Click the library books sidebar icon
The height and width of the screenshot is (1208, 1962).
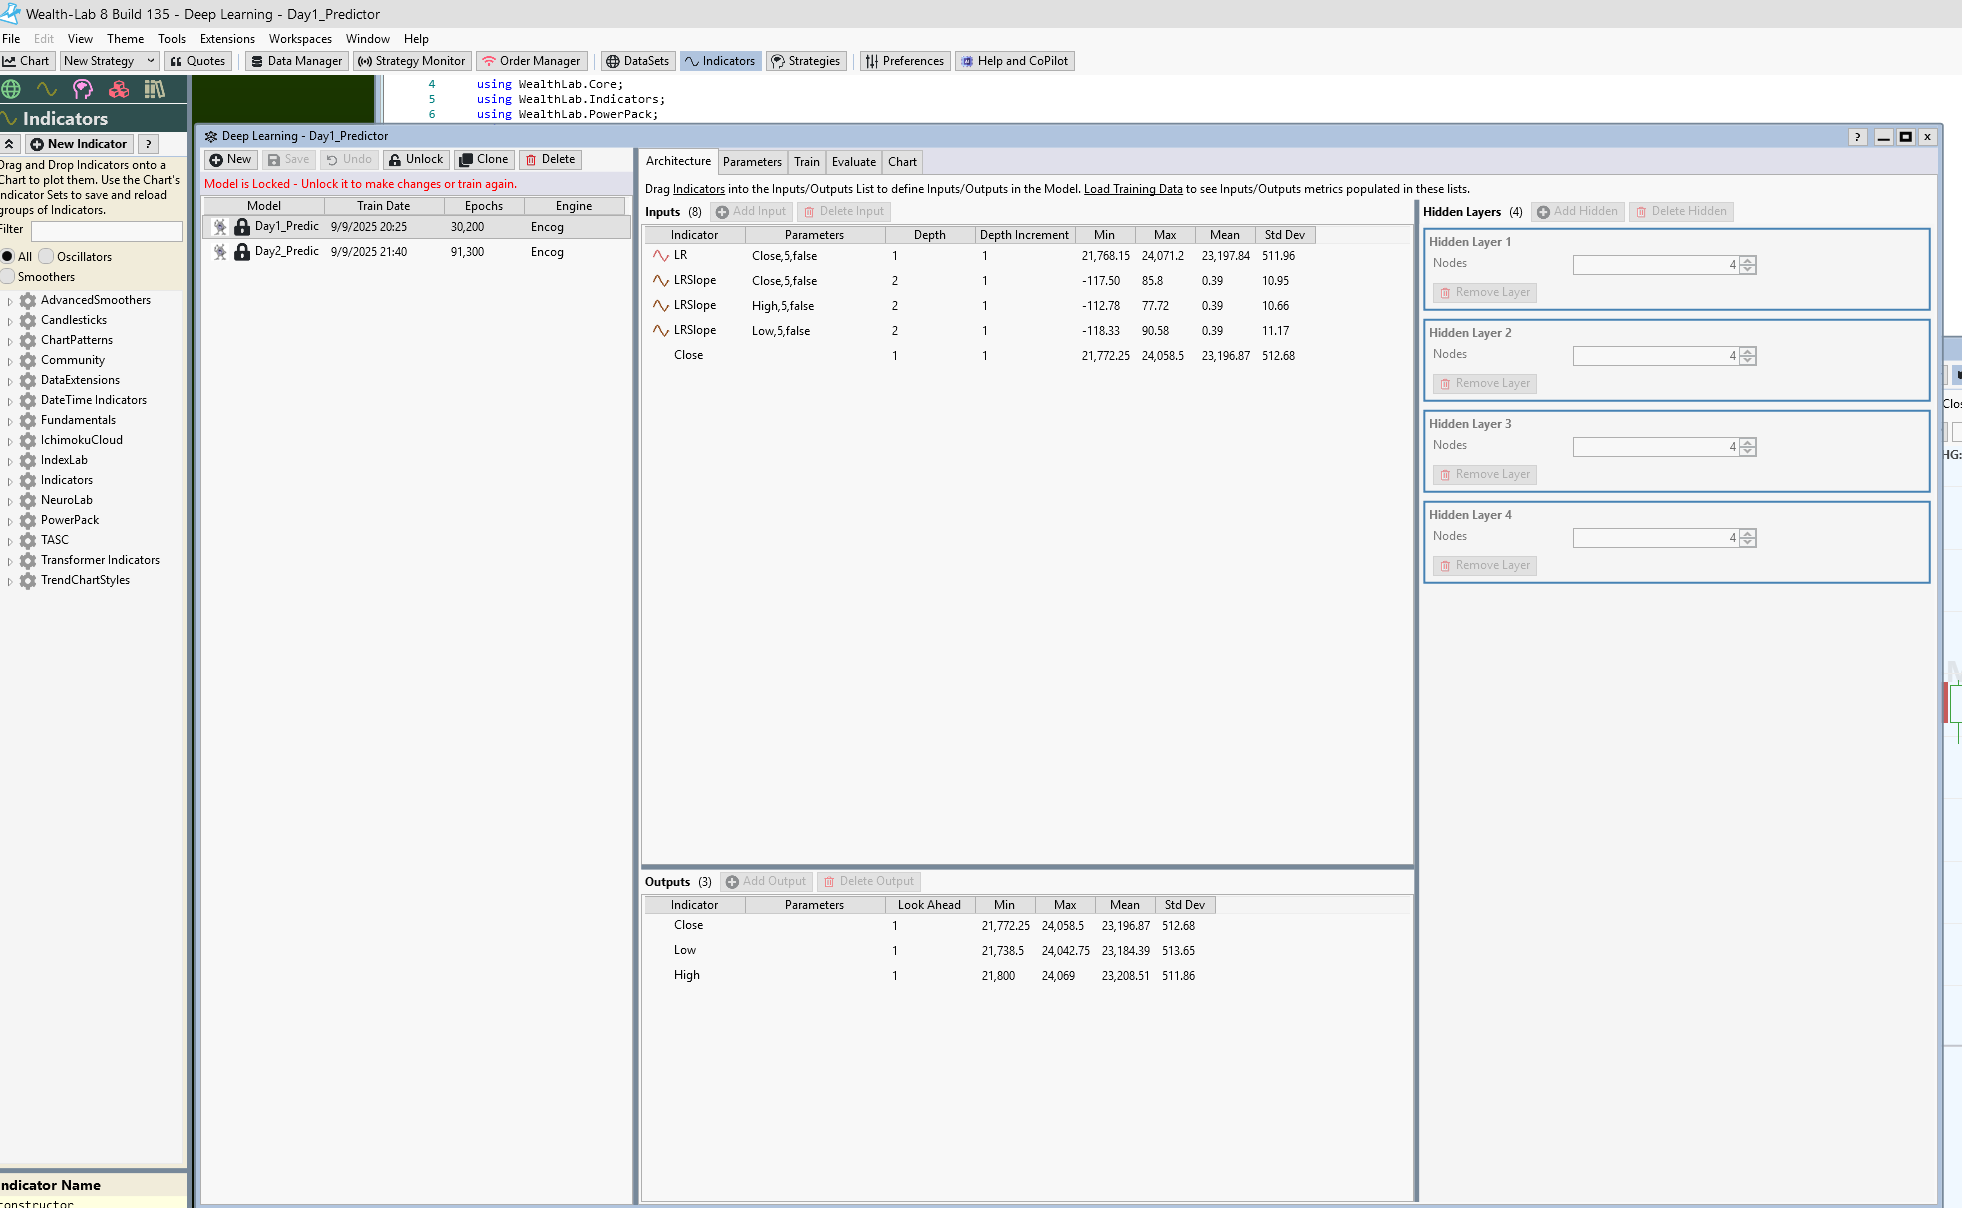154,89
